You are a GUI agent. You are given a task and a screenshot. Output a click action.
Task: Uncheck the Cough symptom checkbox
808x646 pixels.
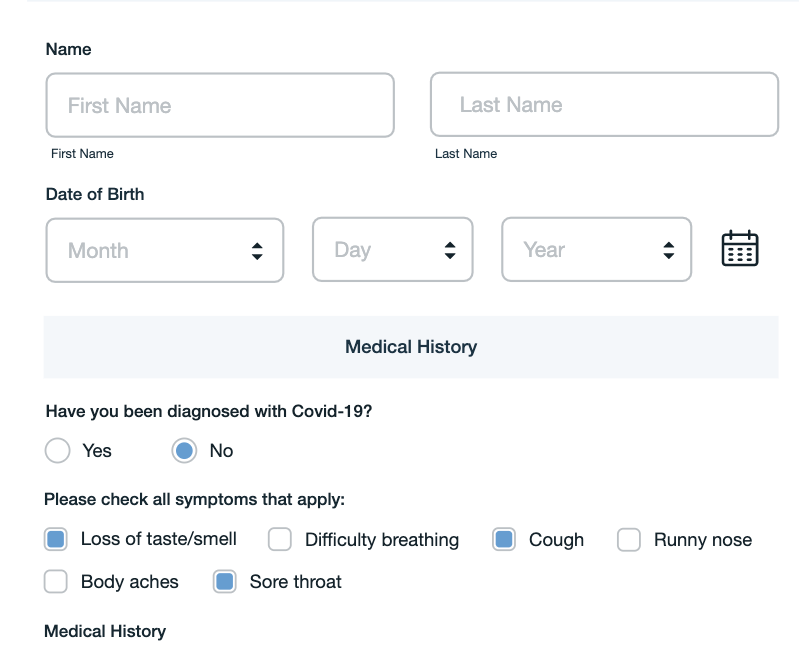point(504,540)
